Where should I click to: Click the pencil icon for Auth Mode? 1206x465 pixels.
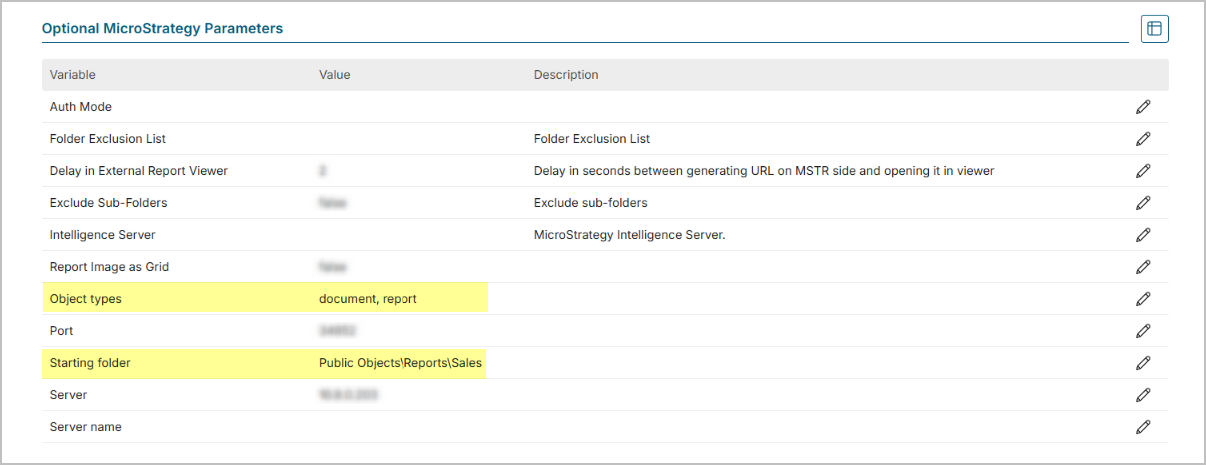coord(1143,107)
